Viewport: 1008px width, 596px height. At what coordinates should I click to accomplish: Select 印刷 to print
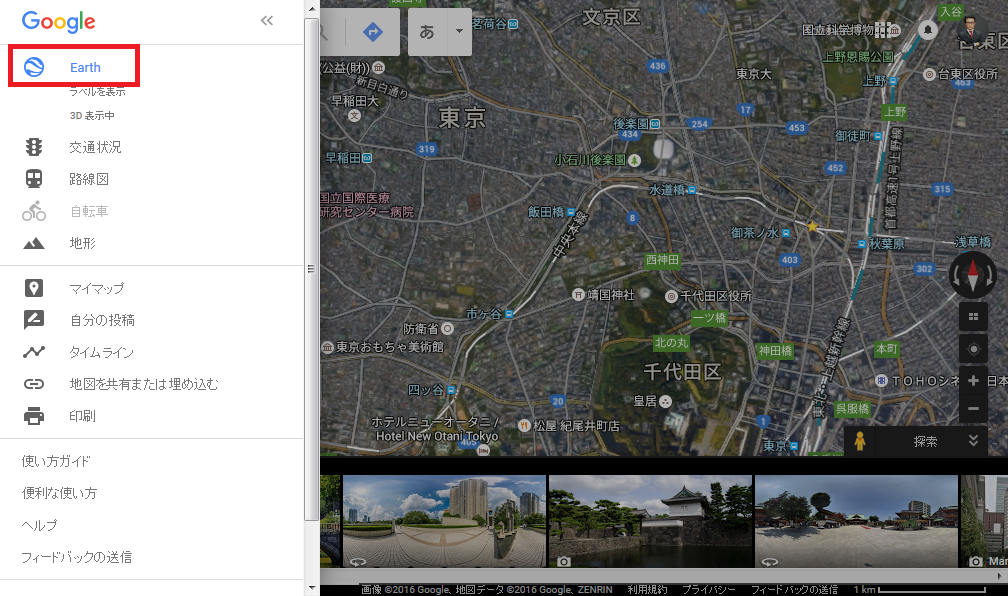(x=82, y=416)
